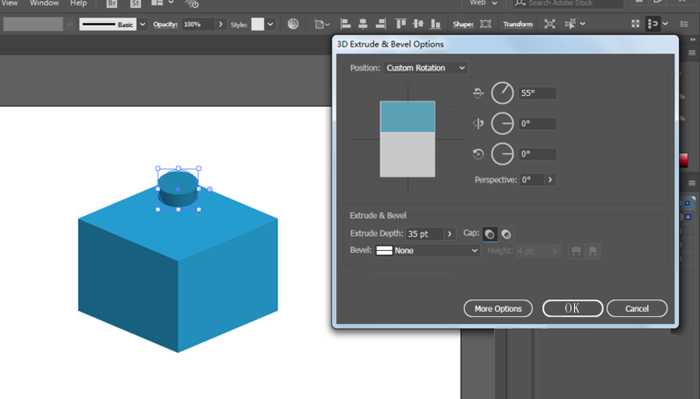Click the four-squares grid icon in control bar

(635, 24)
